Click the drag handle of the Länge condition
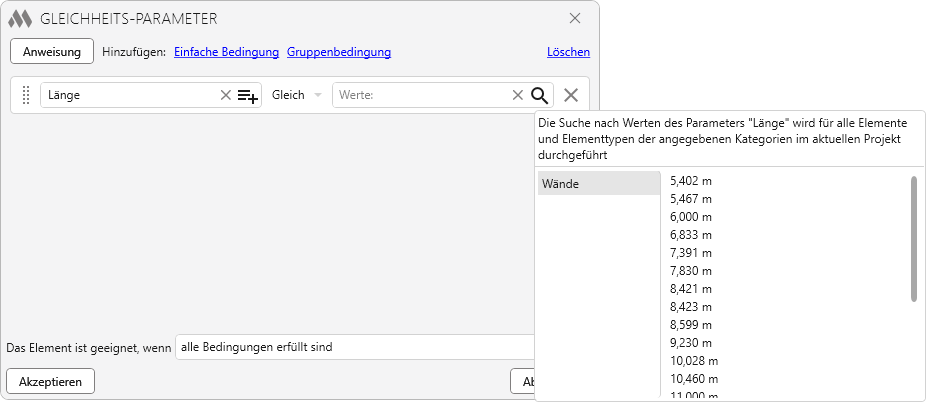 (x=27, y=95)
